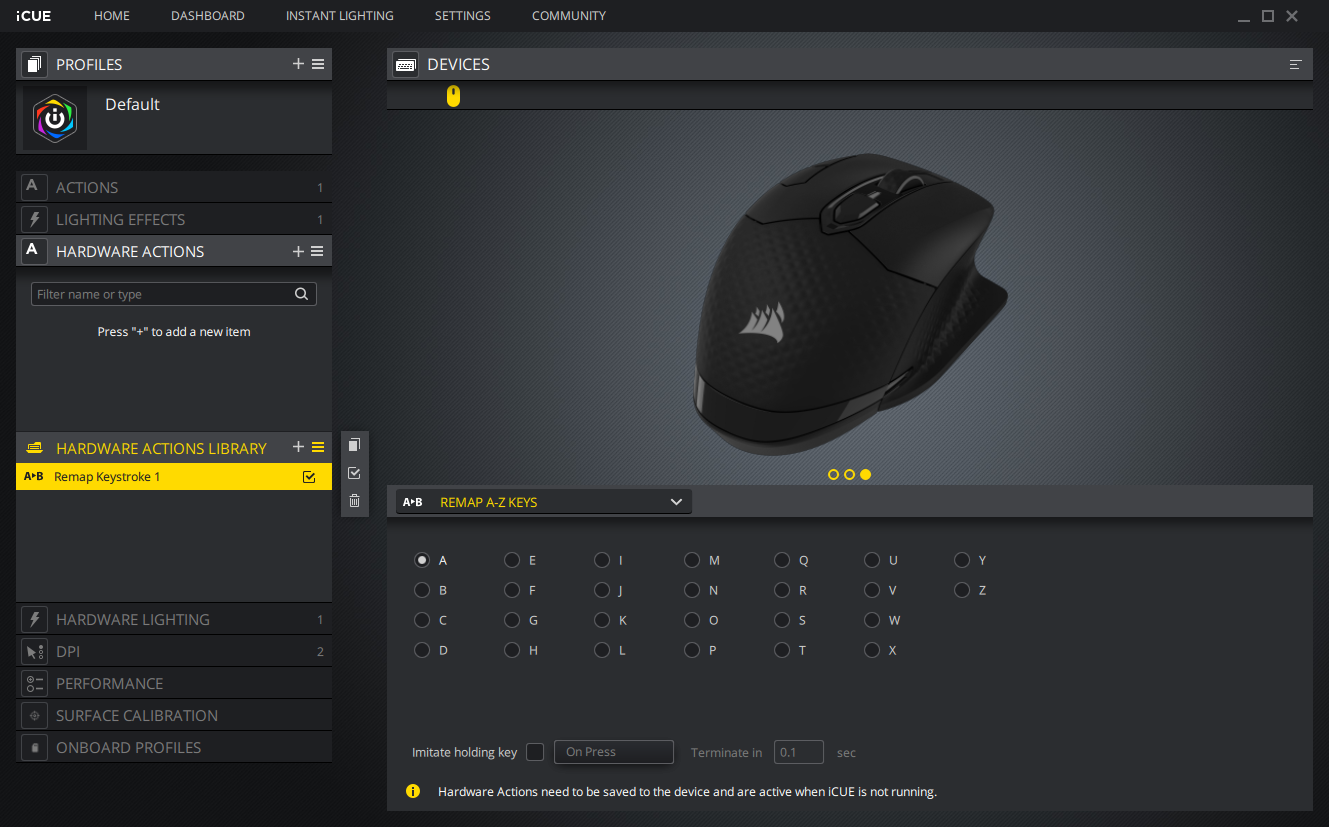Click the Performance sliders icon

(x=34, y=683)
